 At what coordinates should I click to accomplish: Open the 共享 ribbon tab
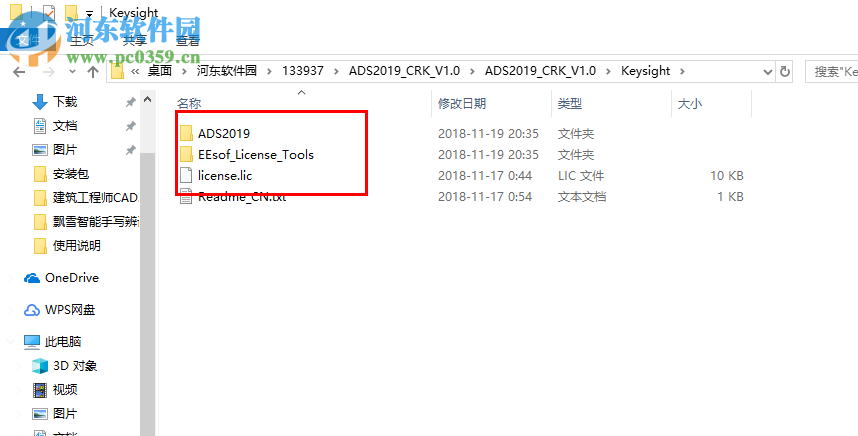pos(135,40)
